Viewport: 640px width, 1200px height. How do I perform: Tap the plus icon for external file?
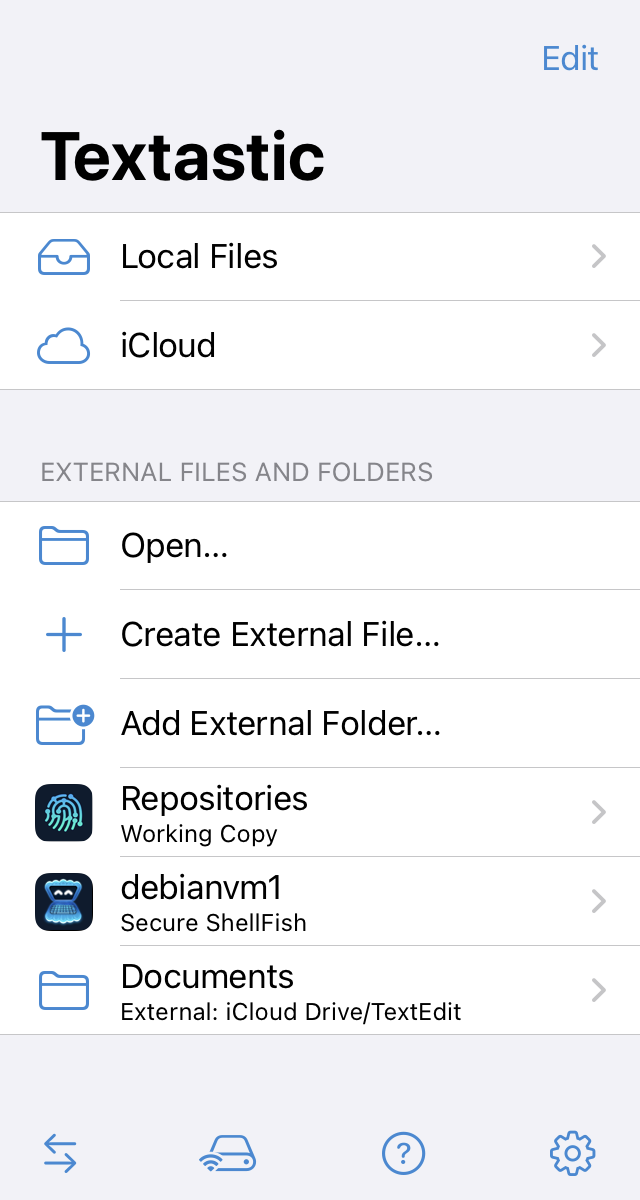(64, 635)
